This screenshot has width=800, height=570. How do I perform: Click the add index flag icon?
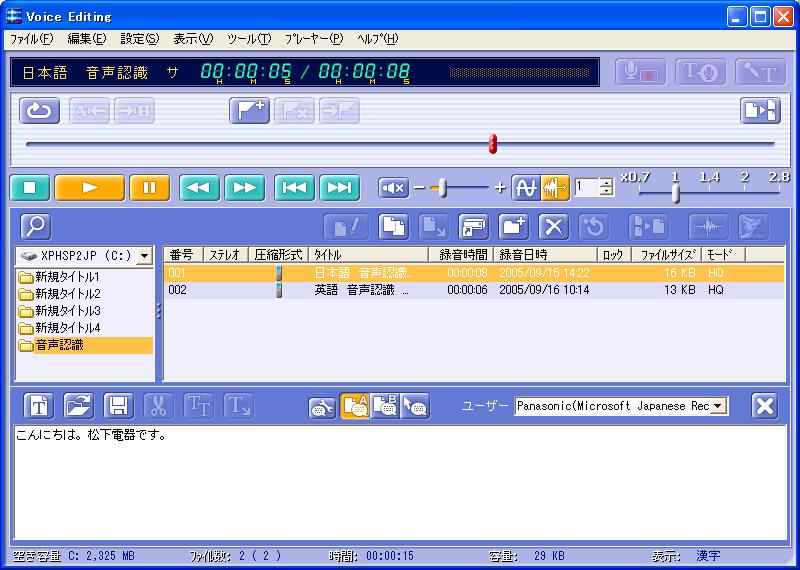pyautogui.click(x=249, y=111)
